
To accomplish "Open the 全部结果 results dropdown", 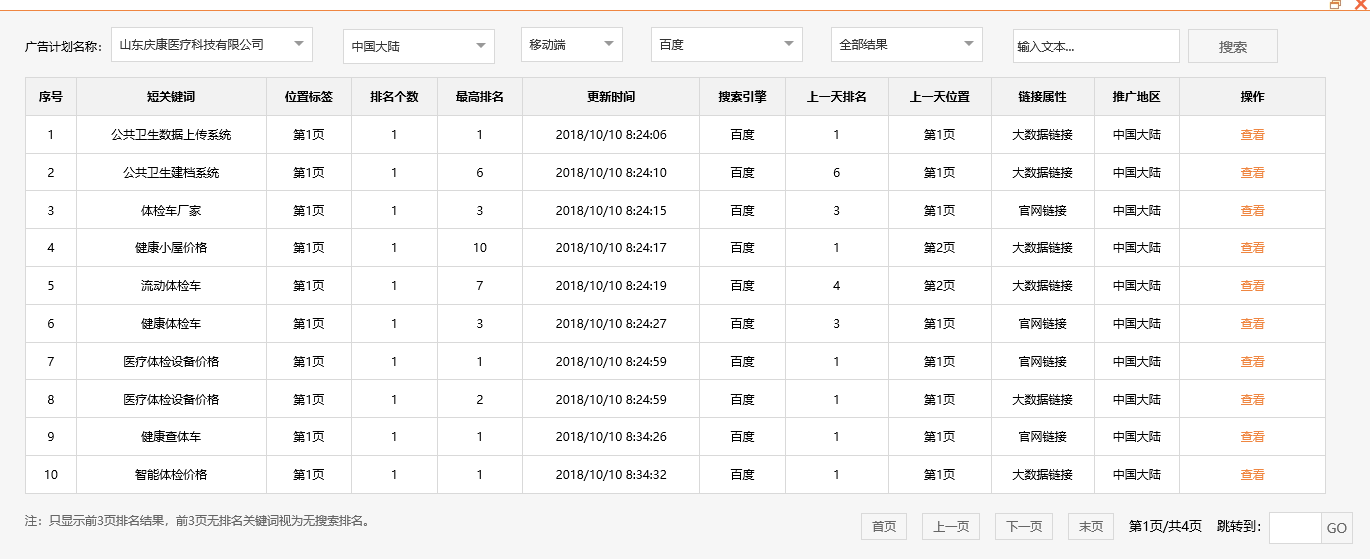I will [907, 45].
